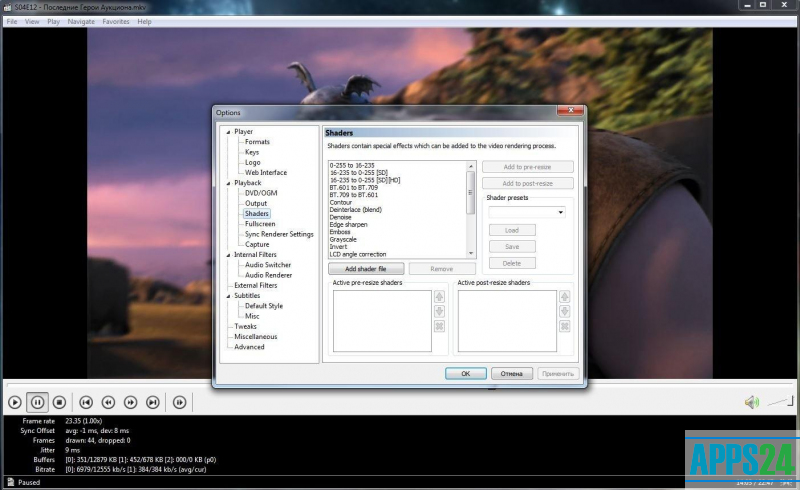Viewport: 800px width, 490px height.
Task: Close the Options dialog
Action: [x=570, y=110]
